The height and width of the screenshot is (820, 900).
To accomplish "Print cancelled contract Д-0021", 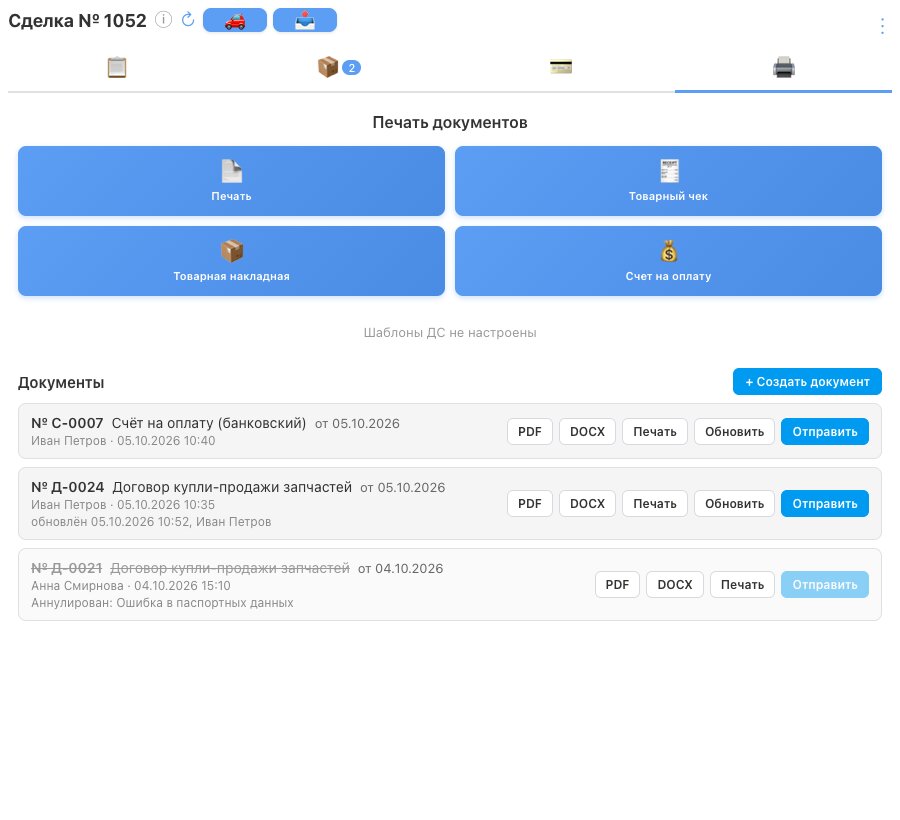I will (742, 585).
